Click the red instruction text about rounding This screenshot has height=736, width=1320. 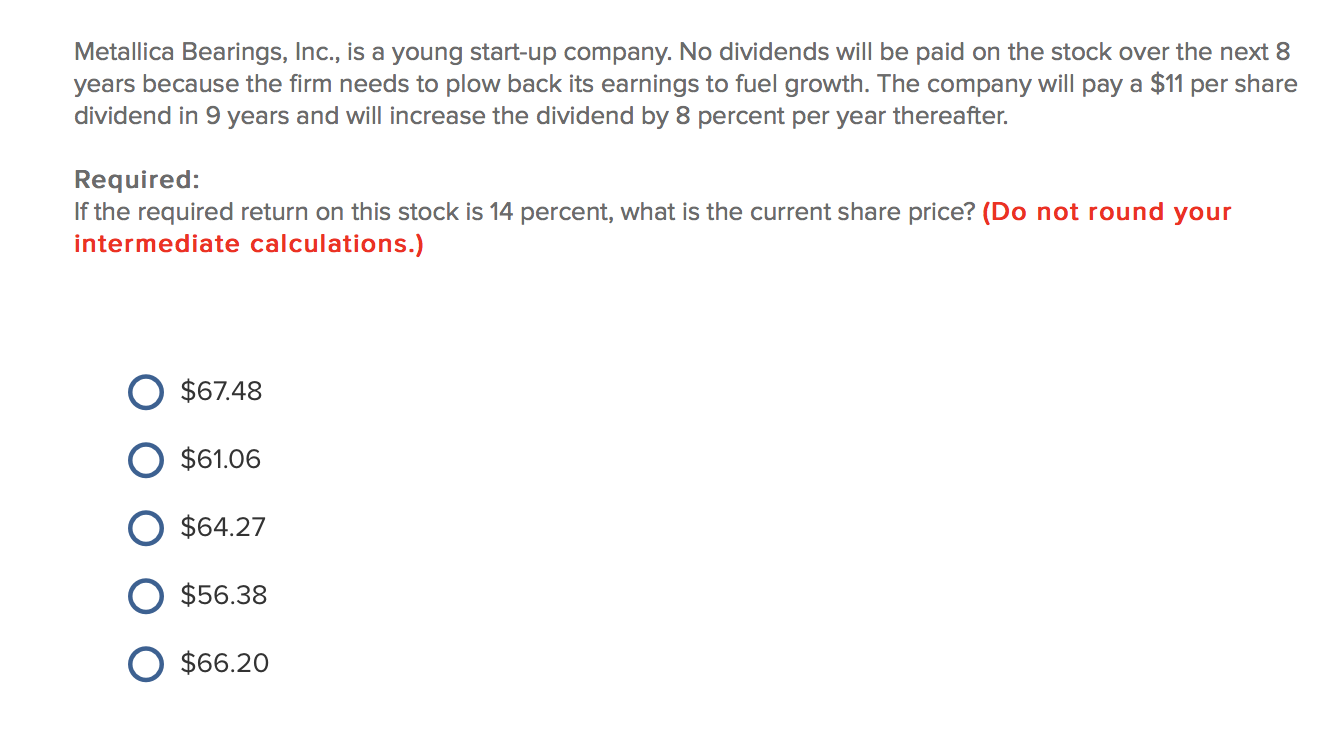(1105, 212)
